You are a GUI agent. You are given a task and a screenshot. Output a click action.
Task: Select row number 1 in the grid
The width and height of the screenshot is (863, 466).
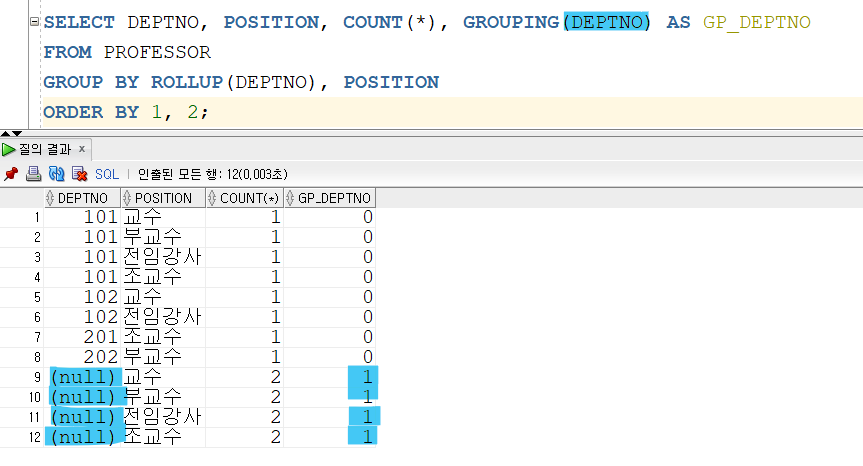pos(37,218)
